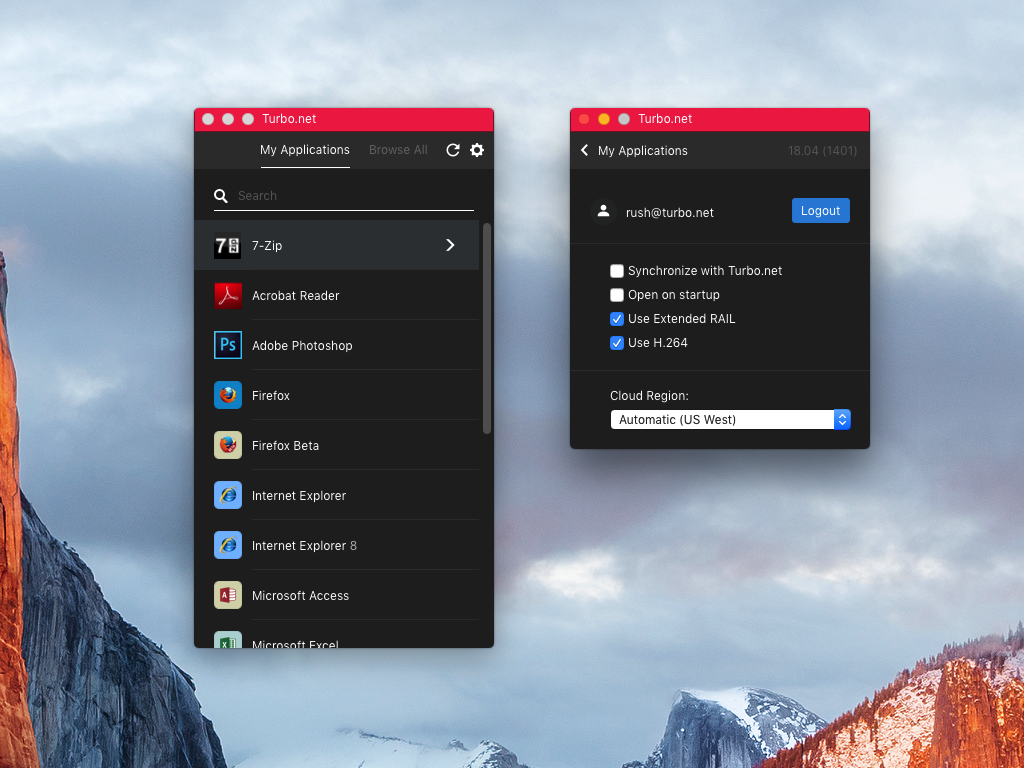Select the Firefox Beta list entry
This screenshot has height=768, width=1024.
(x=336, y=445)
